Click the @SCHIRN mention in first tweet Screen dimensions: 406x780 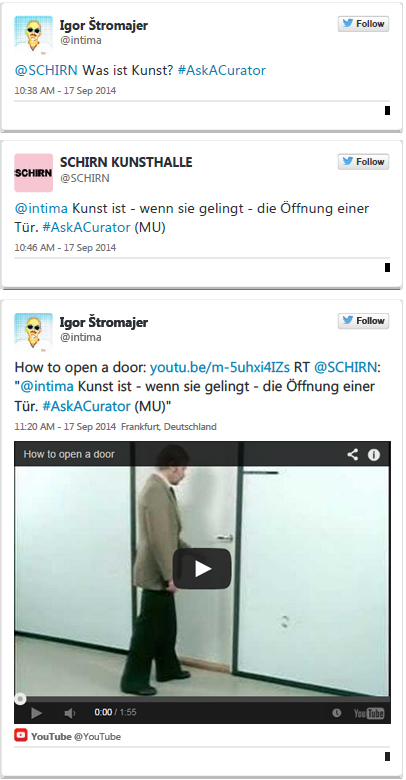[x=46, y=70]
